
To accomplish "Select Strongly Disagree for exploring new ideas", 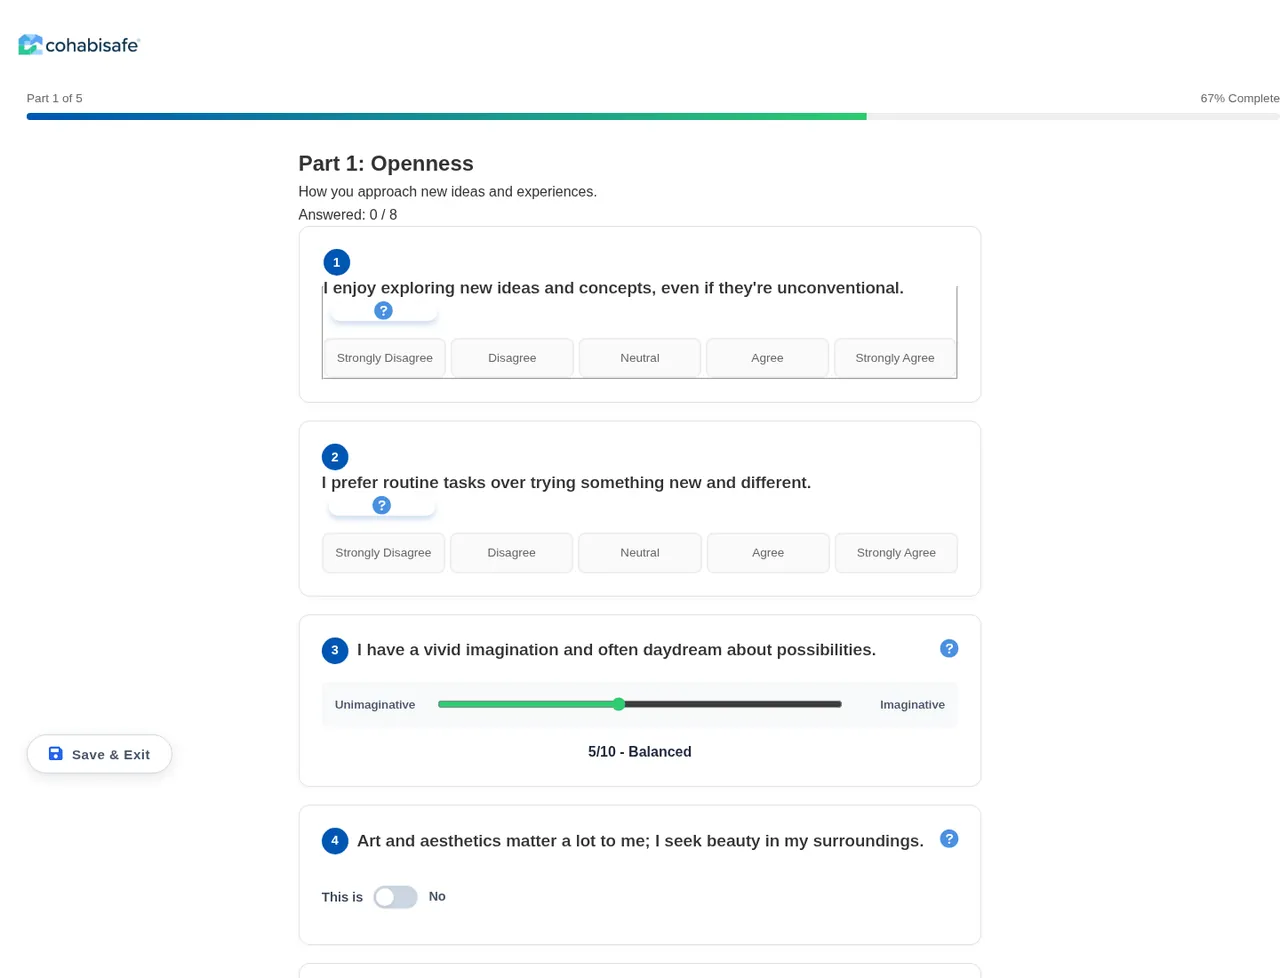I will click(x=385, y=358).
